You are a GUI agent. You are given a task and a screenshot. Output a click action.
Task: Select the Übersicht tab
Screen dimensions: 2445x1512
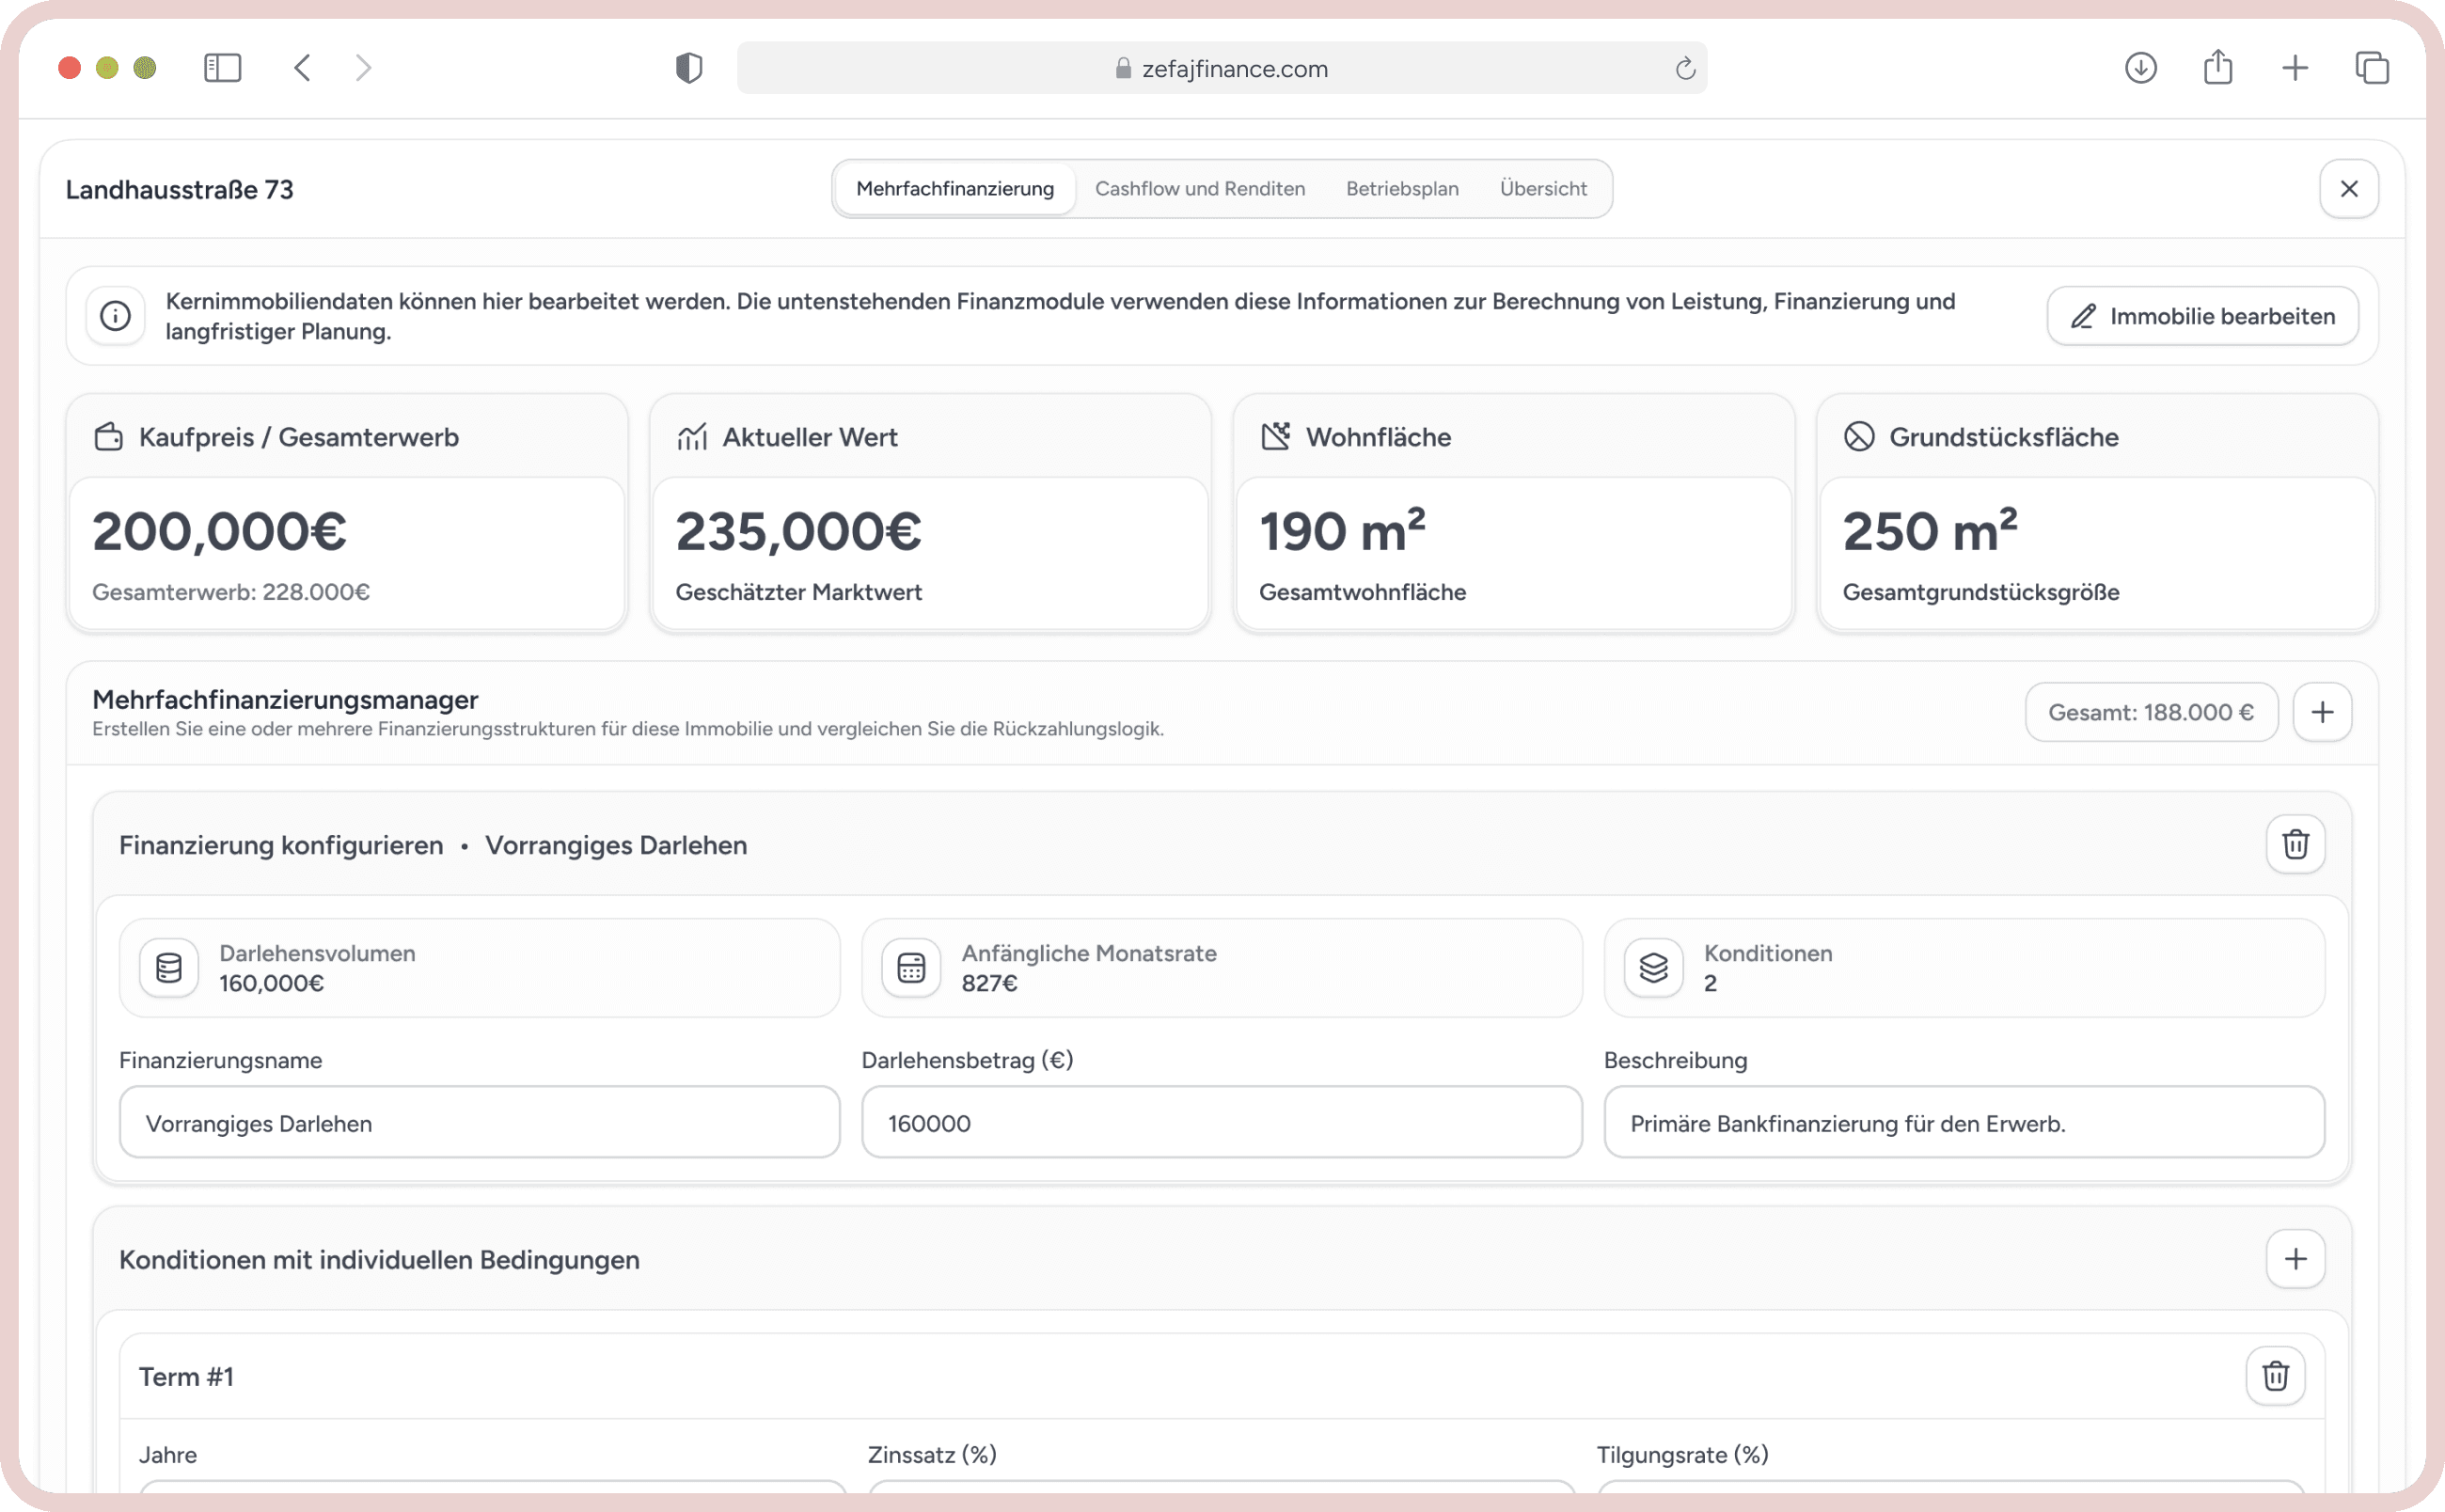pos(1542,188)
